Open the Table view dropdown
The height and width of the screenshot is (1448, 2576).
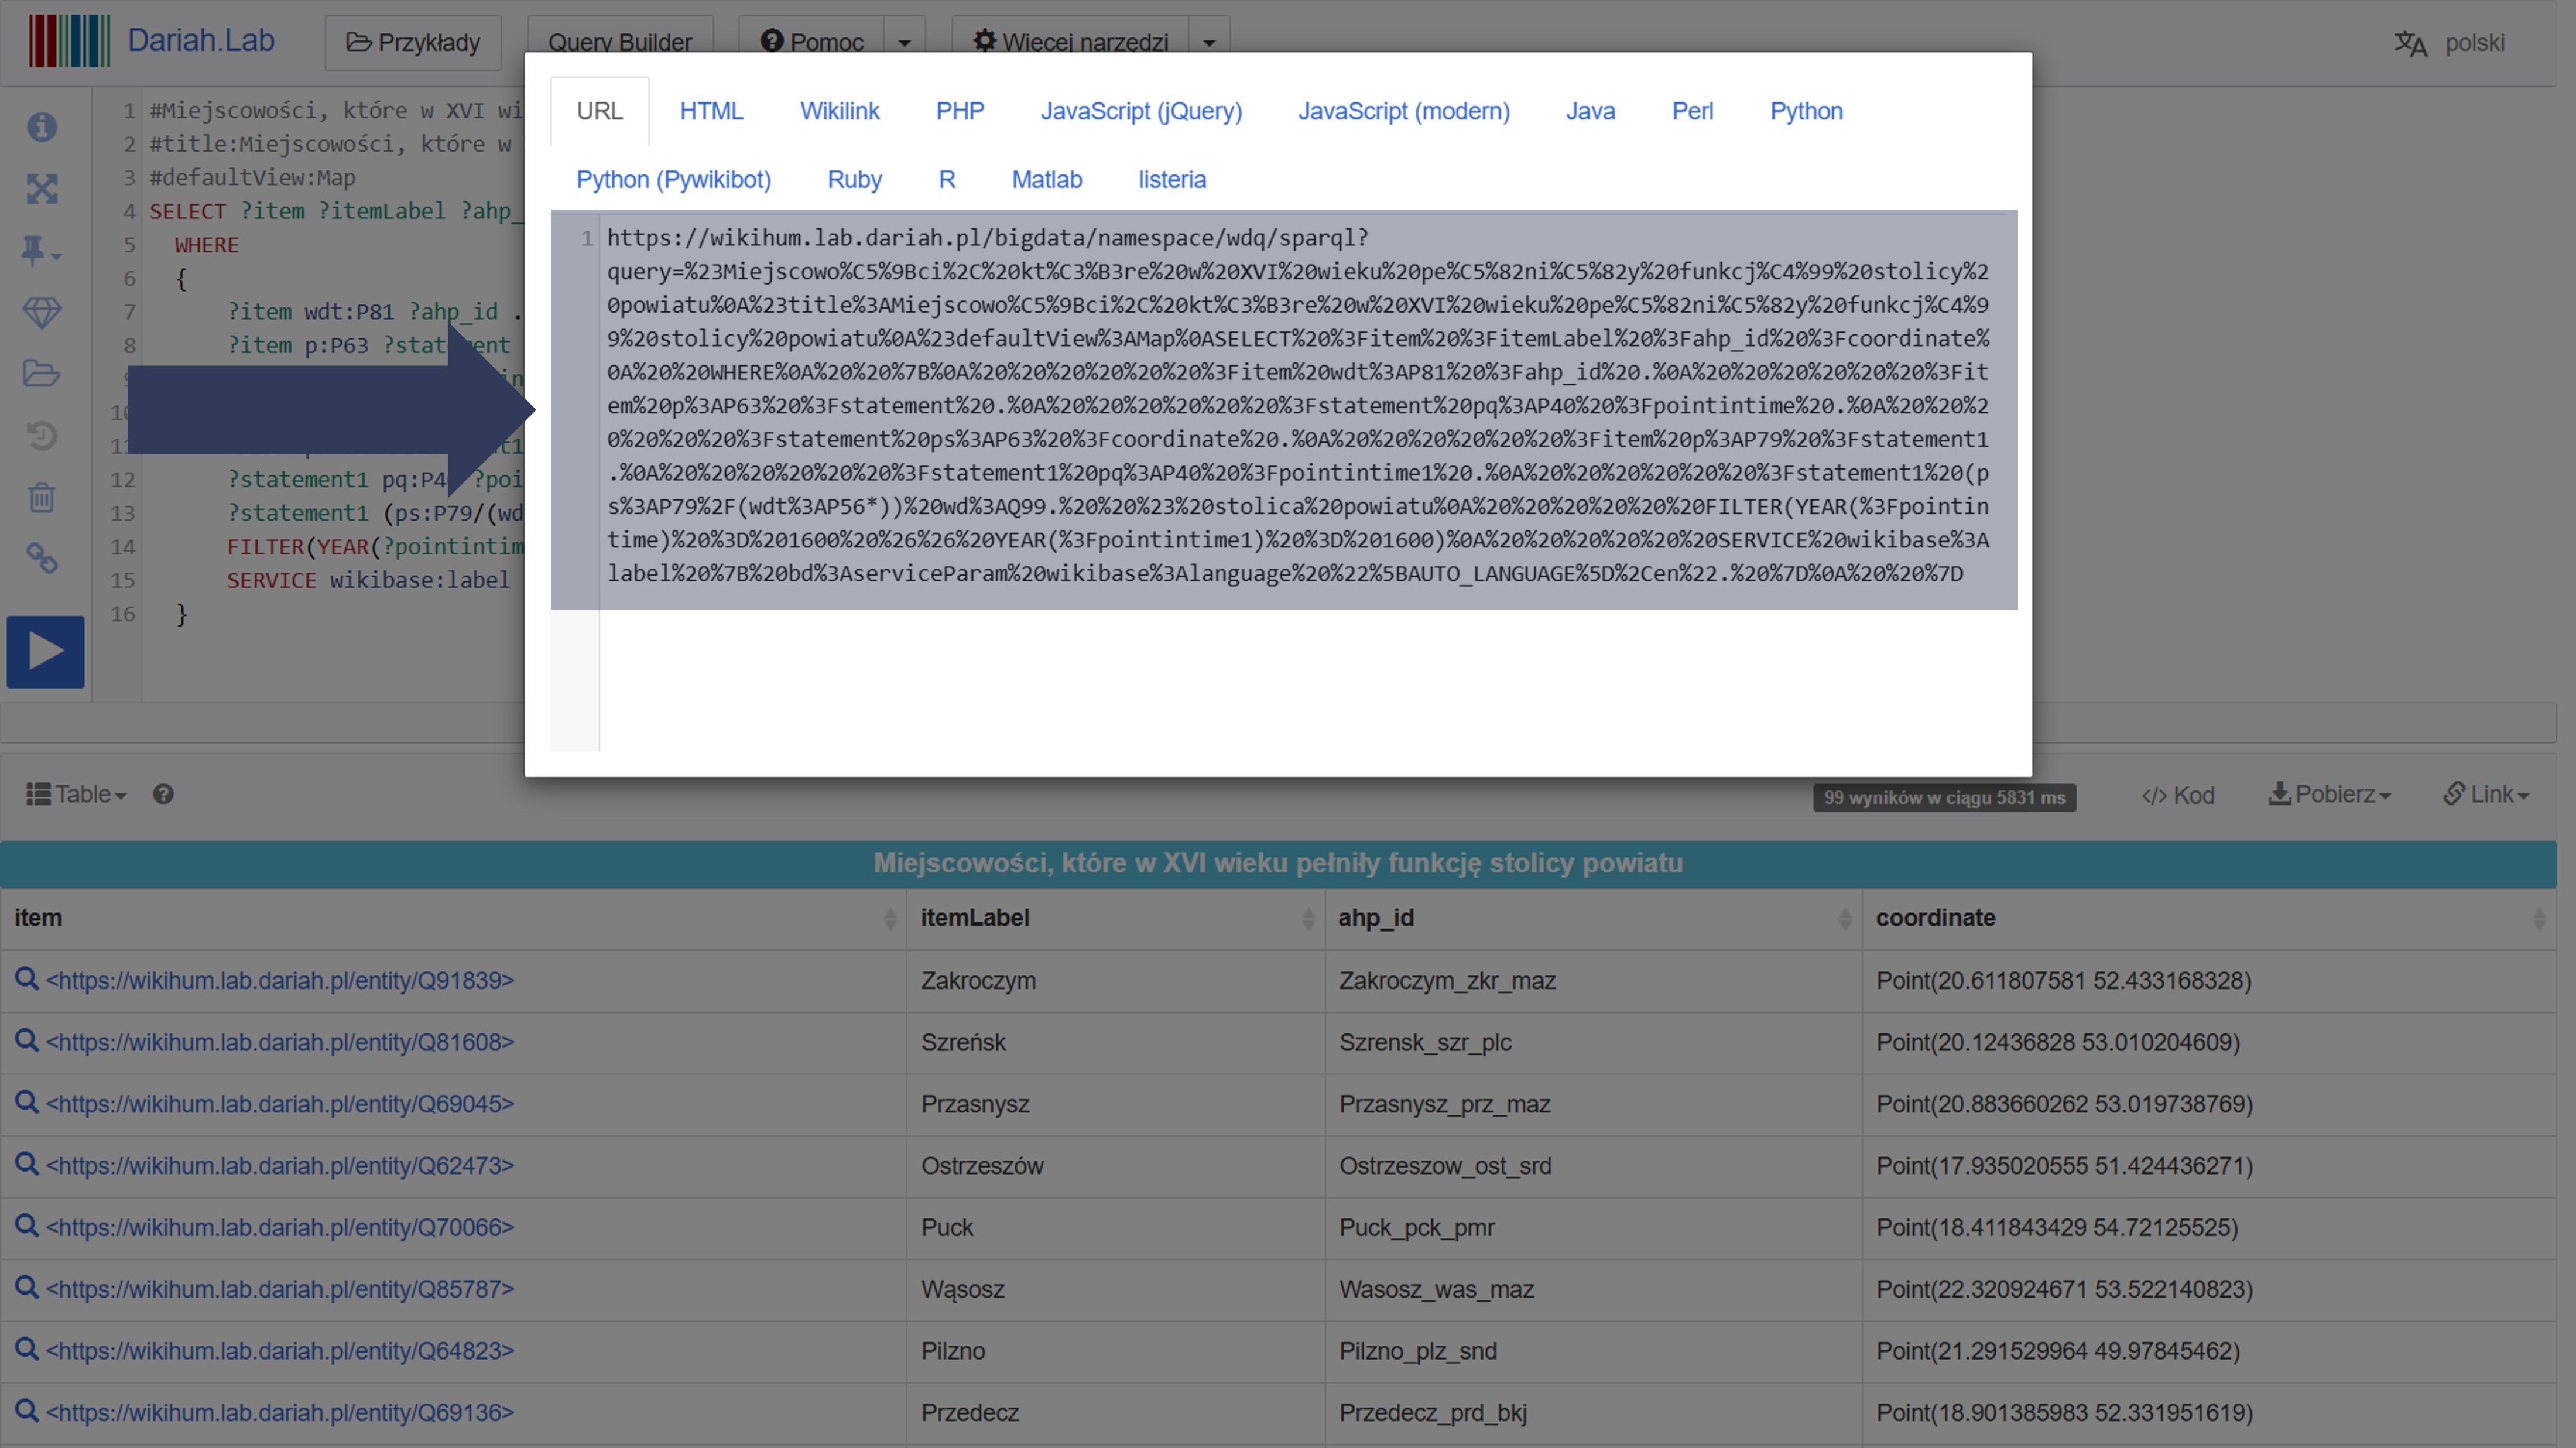tap(76, 794)
